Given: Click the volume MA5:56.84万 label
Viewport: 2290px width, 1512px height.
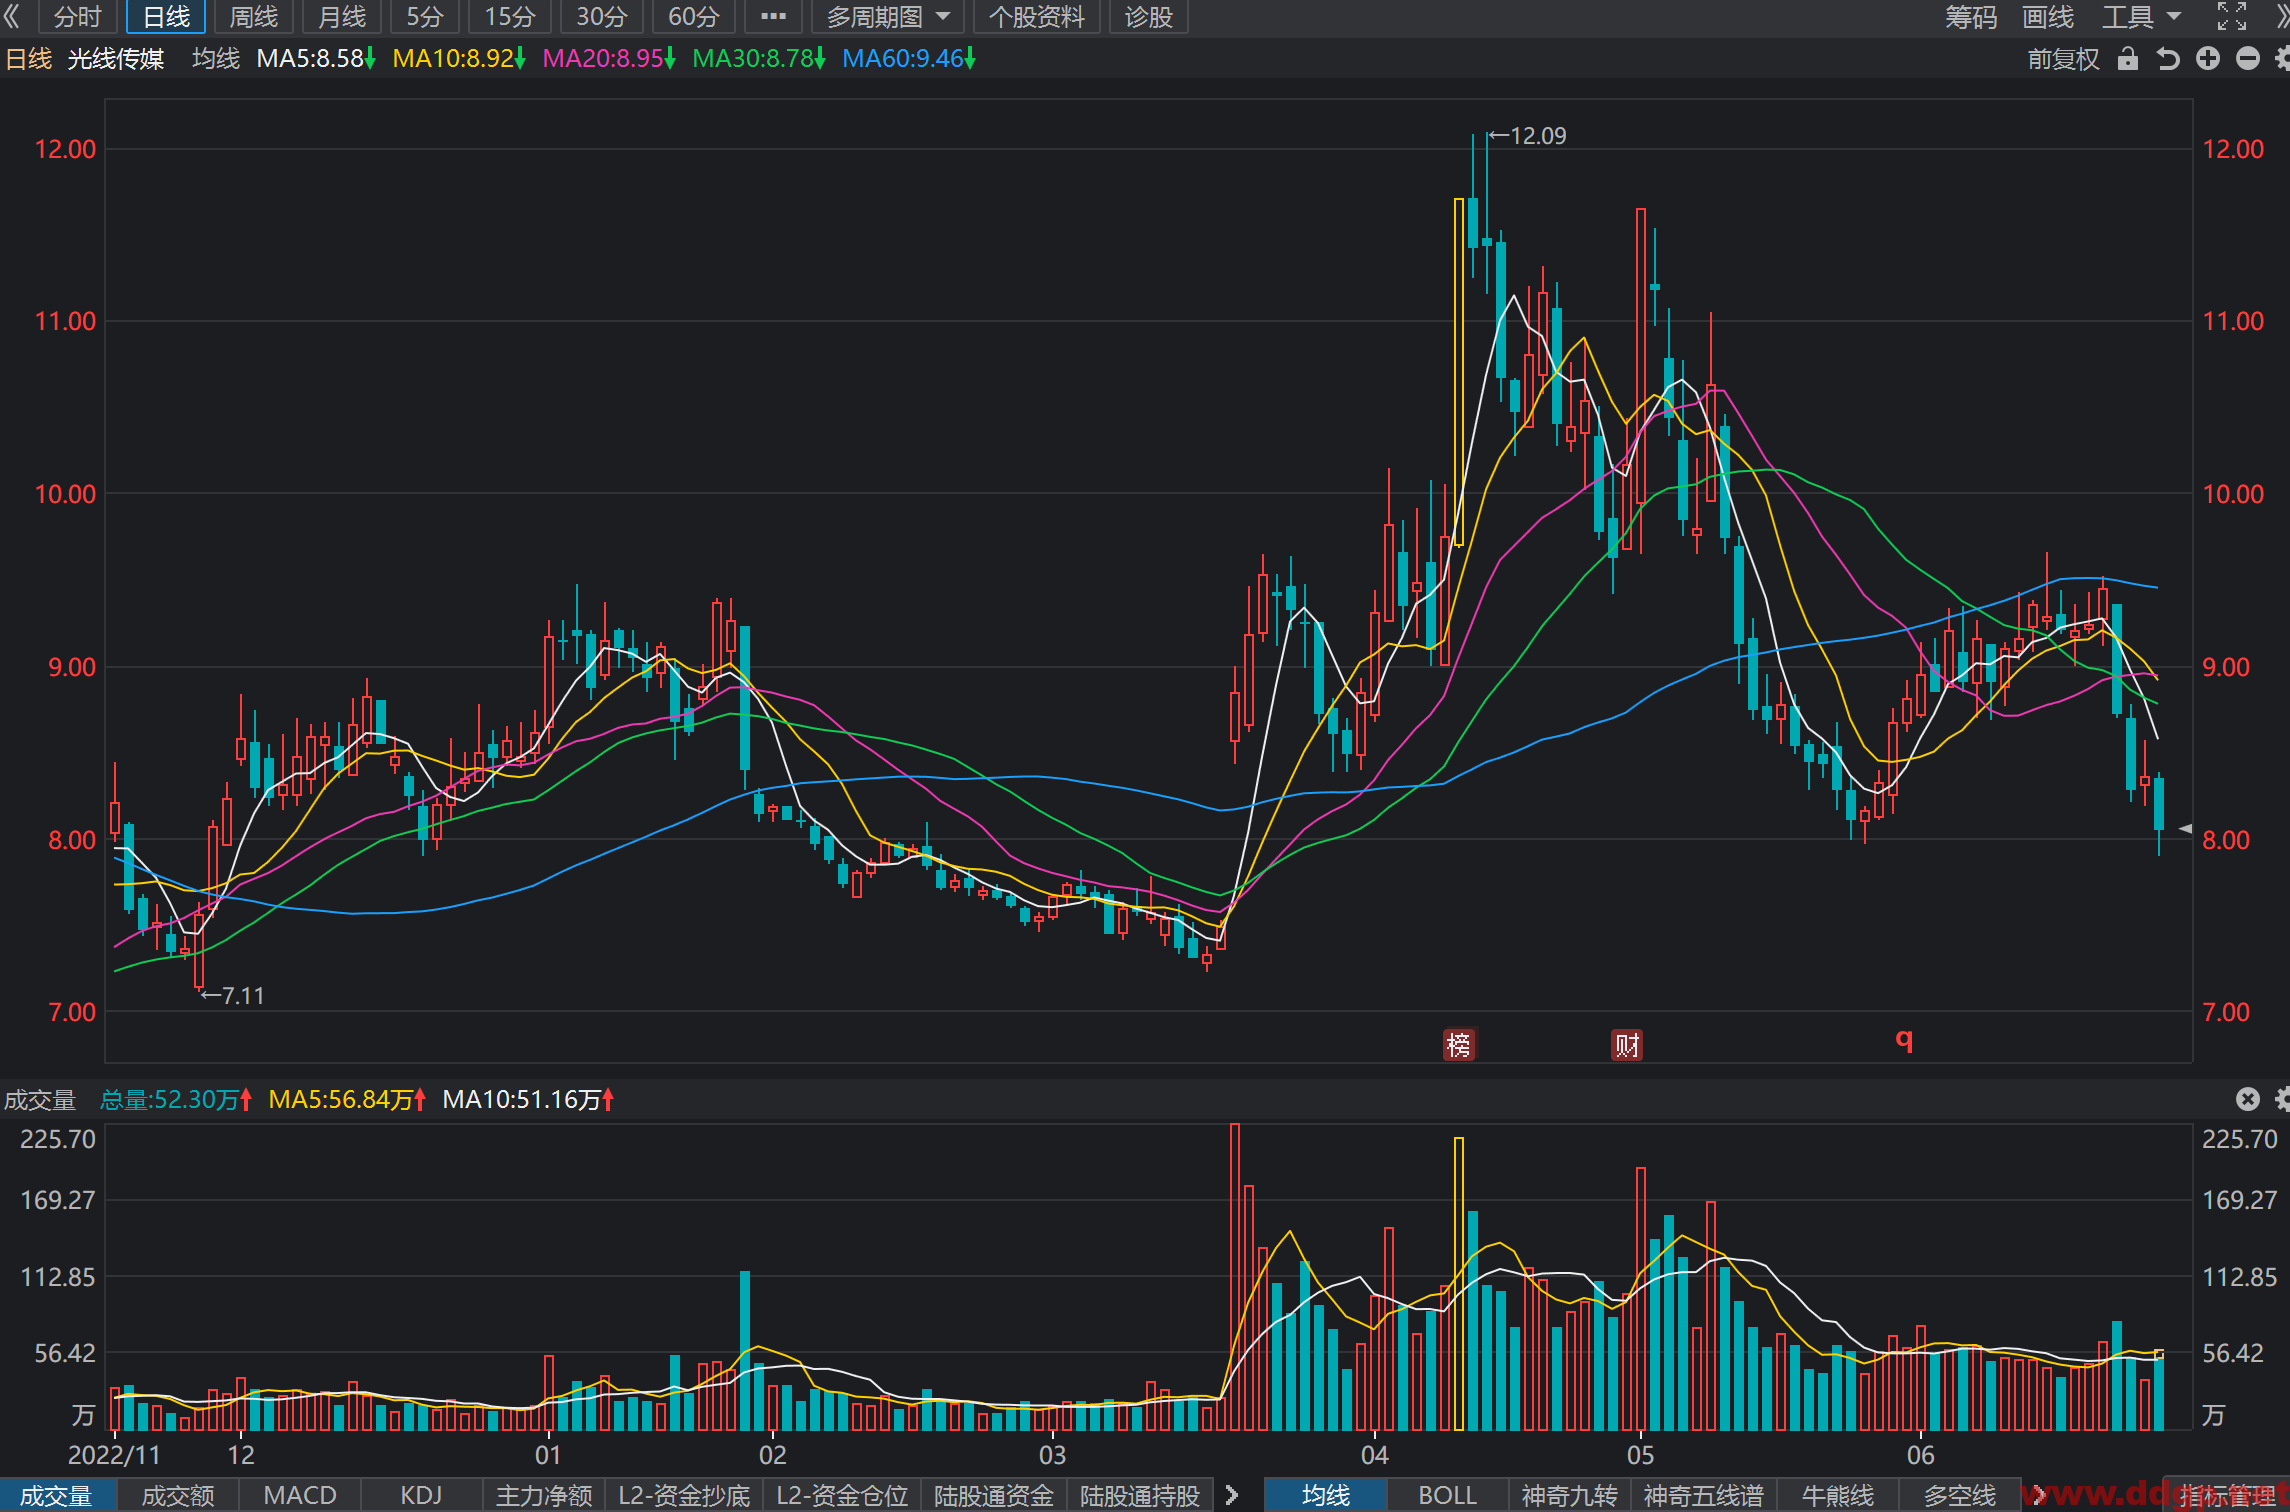Looking at the screenshot, I should pos(348,1100).
